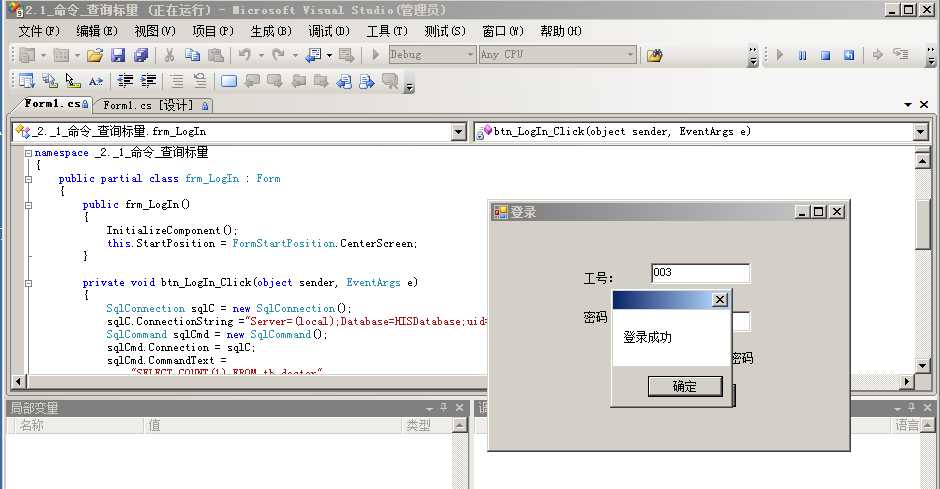The height and width of the screenshot is (489, 940).
Task: Expand the btn_LogIn_Click member dropdown
Action: pyautogui.click(x=921, y=132)
